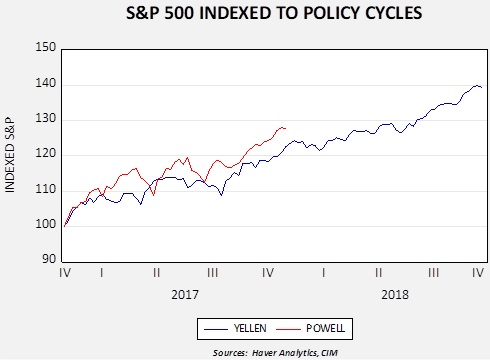Select the YELLEN legend label
490x360 pixels.
tap(250, 328)
